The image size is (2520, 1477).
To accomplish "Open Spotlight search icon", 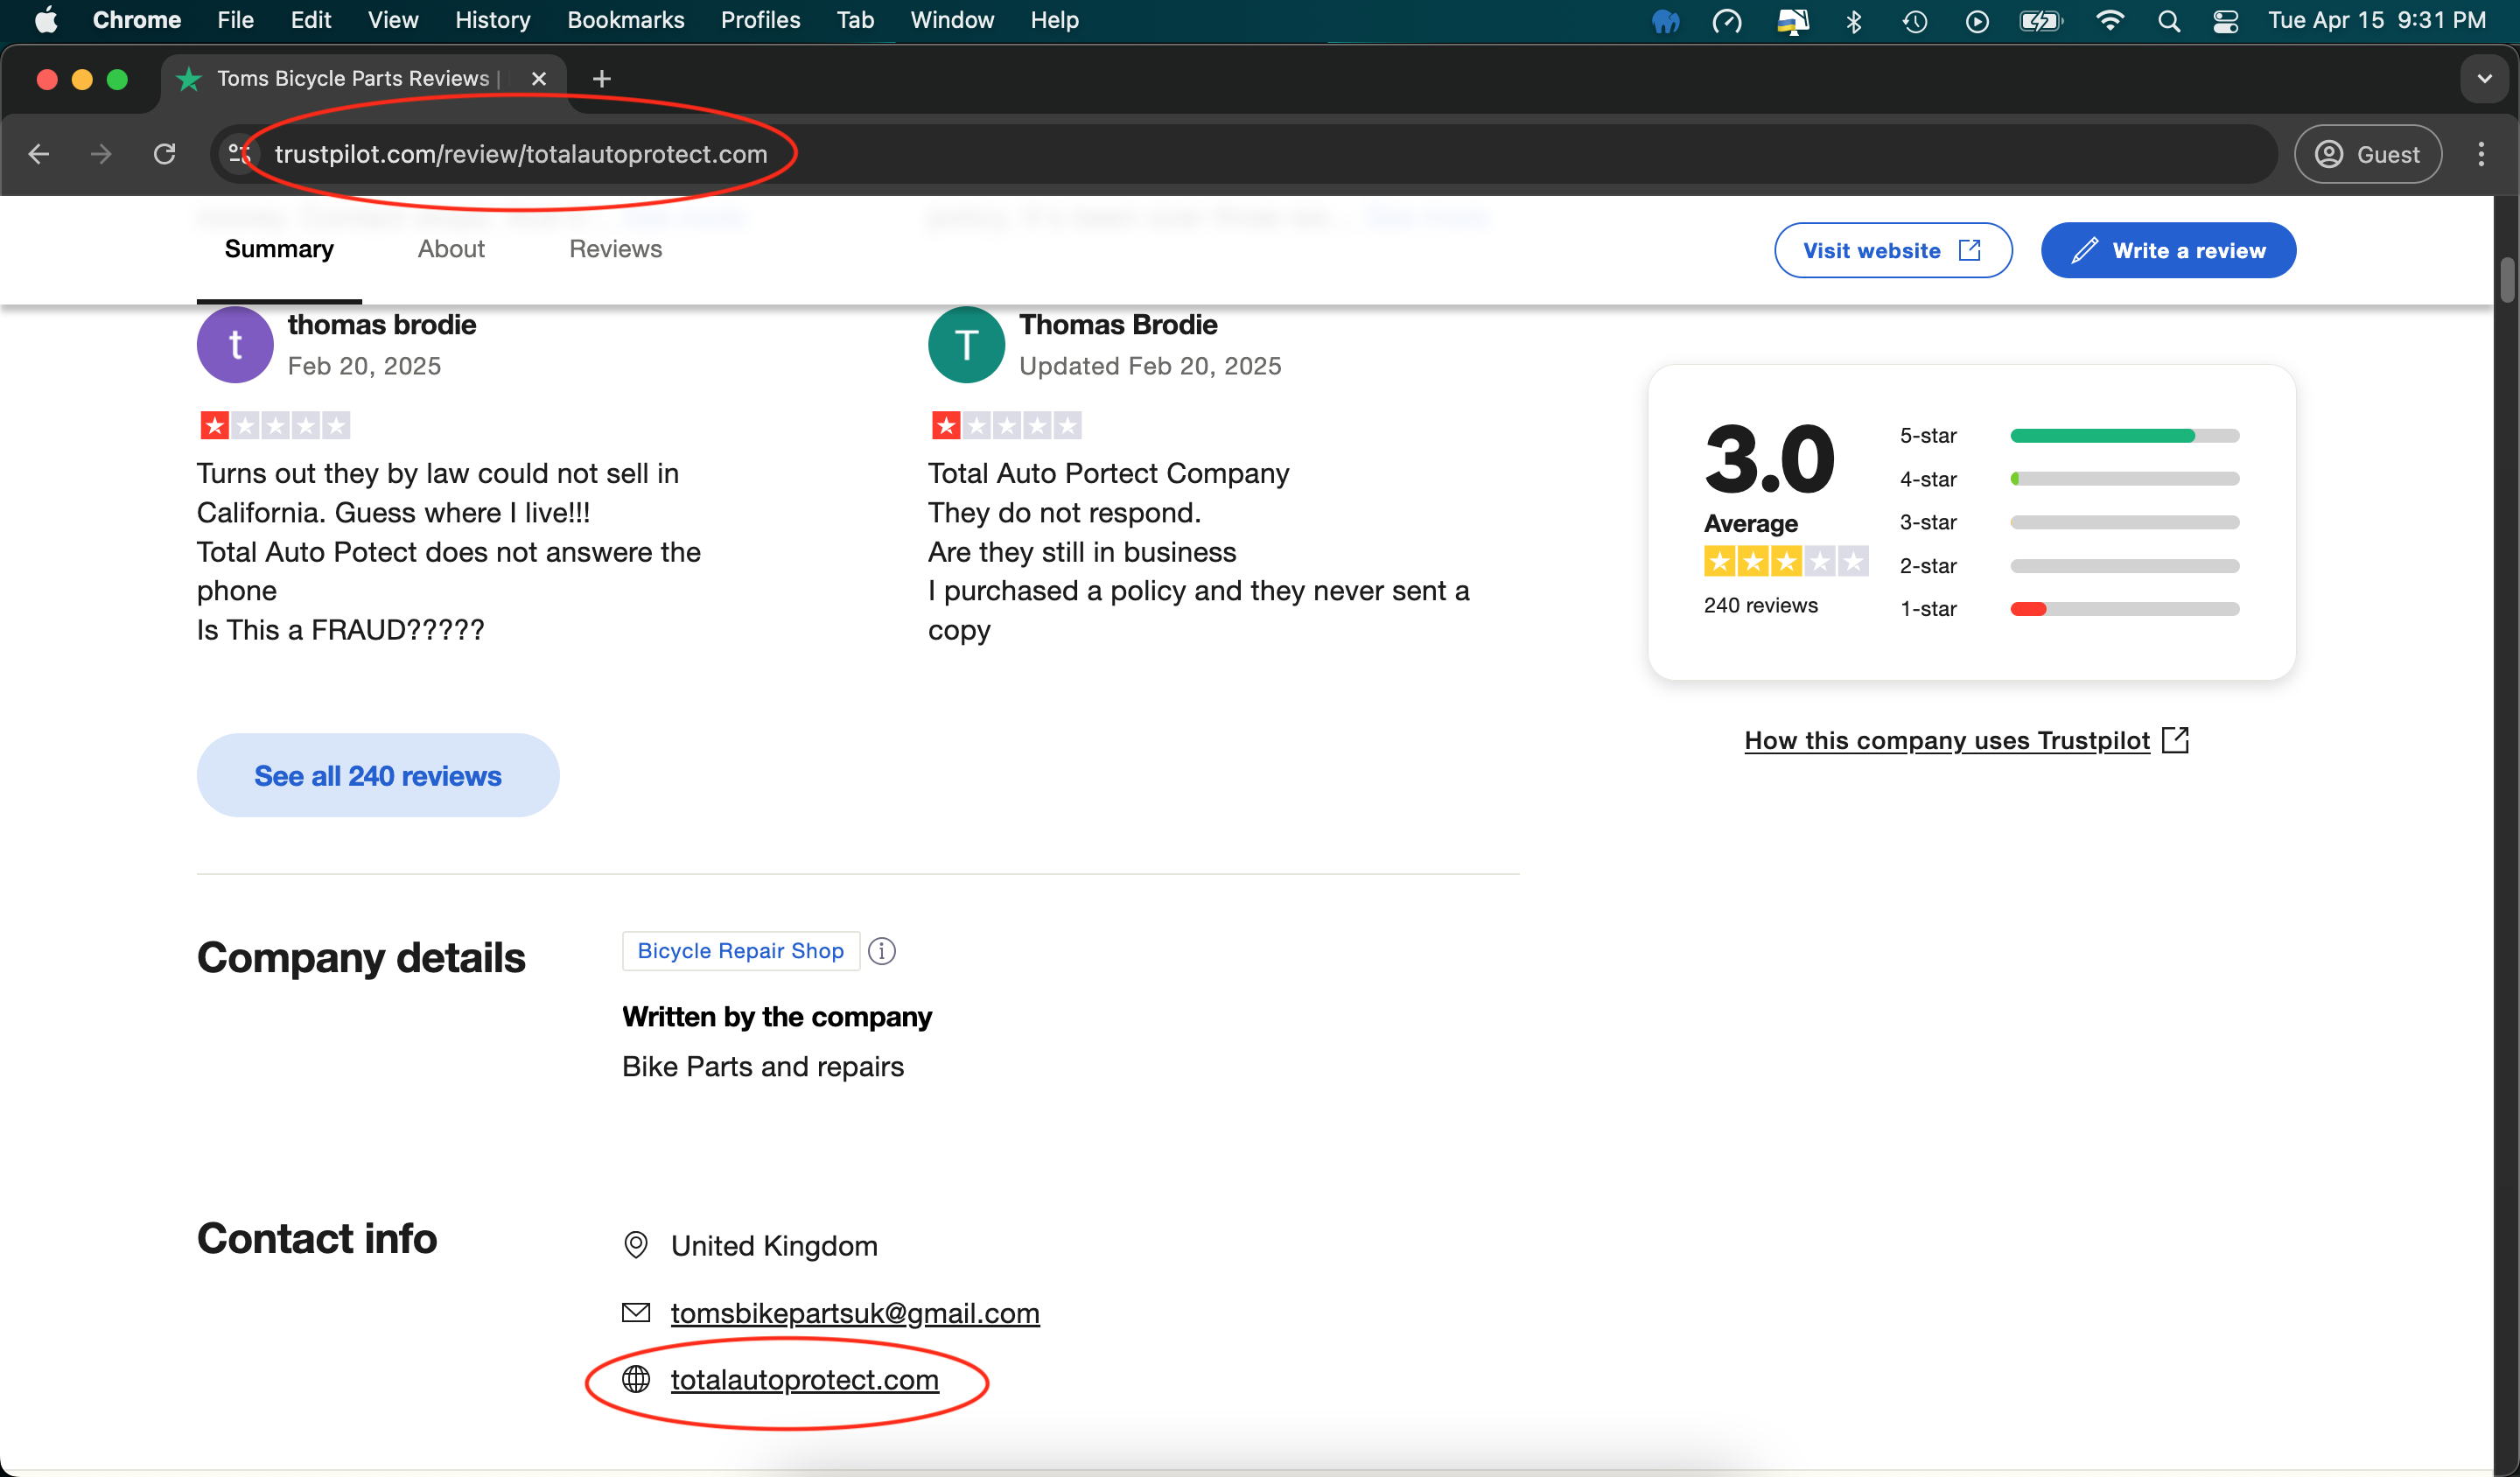I will tap(2168, 21).
